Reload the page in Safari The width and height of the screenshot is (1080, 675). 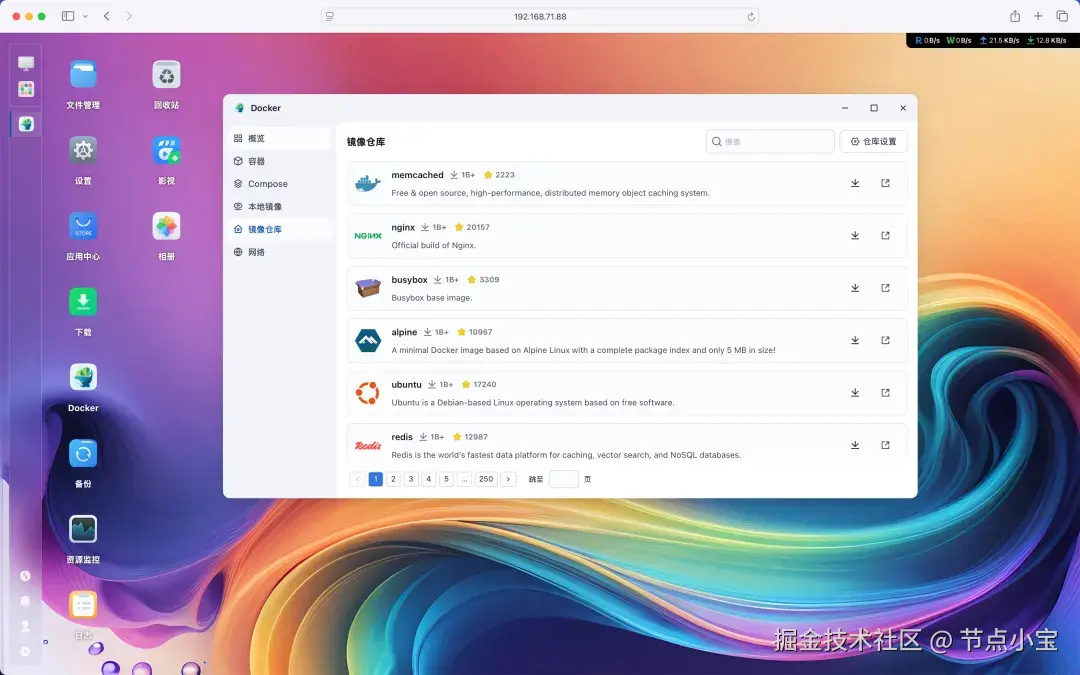(751, 17)
